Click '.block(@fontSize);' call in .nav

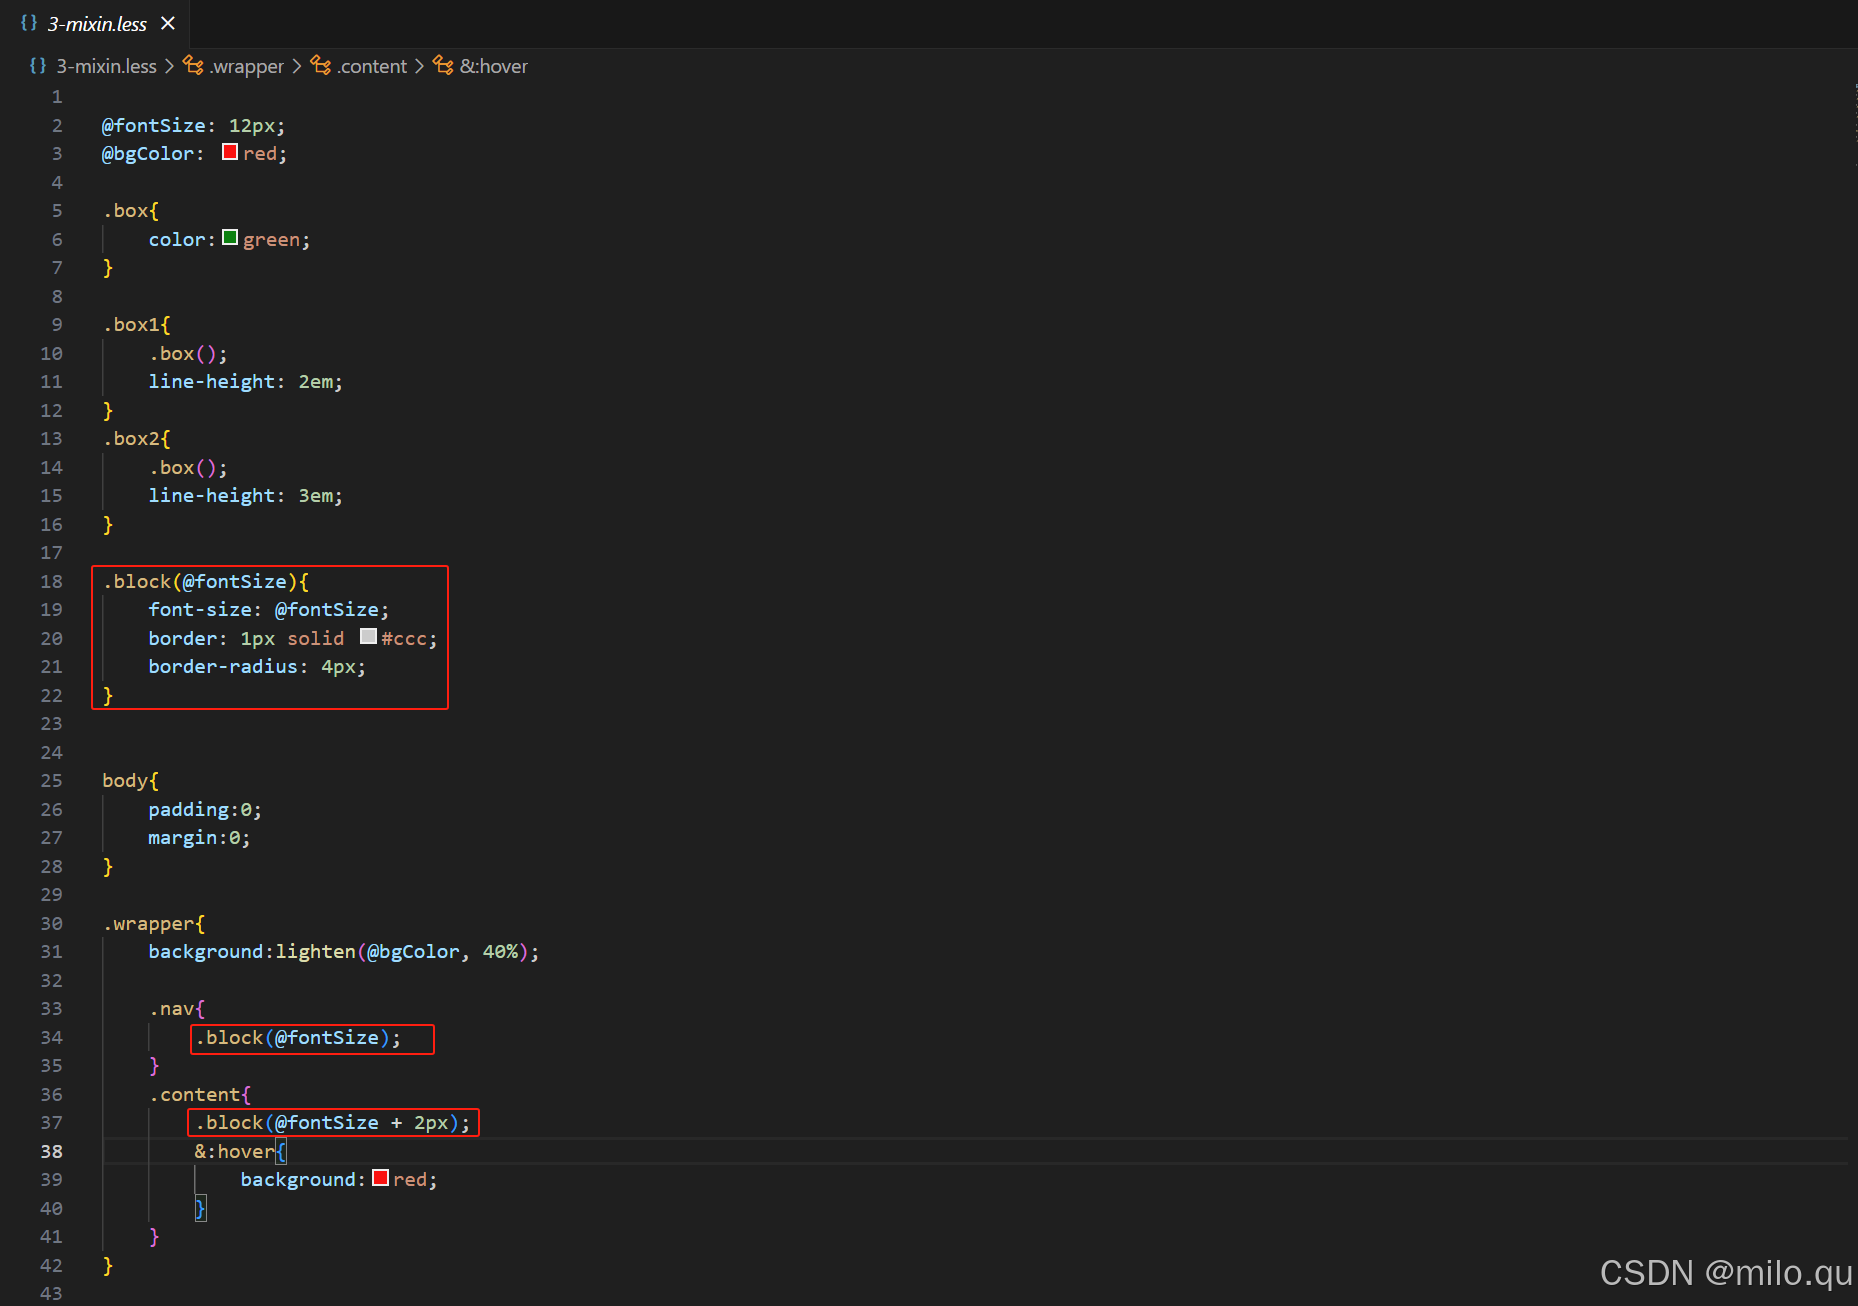point(297,1038)
